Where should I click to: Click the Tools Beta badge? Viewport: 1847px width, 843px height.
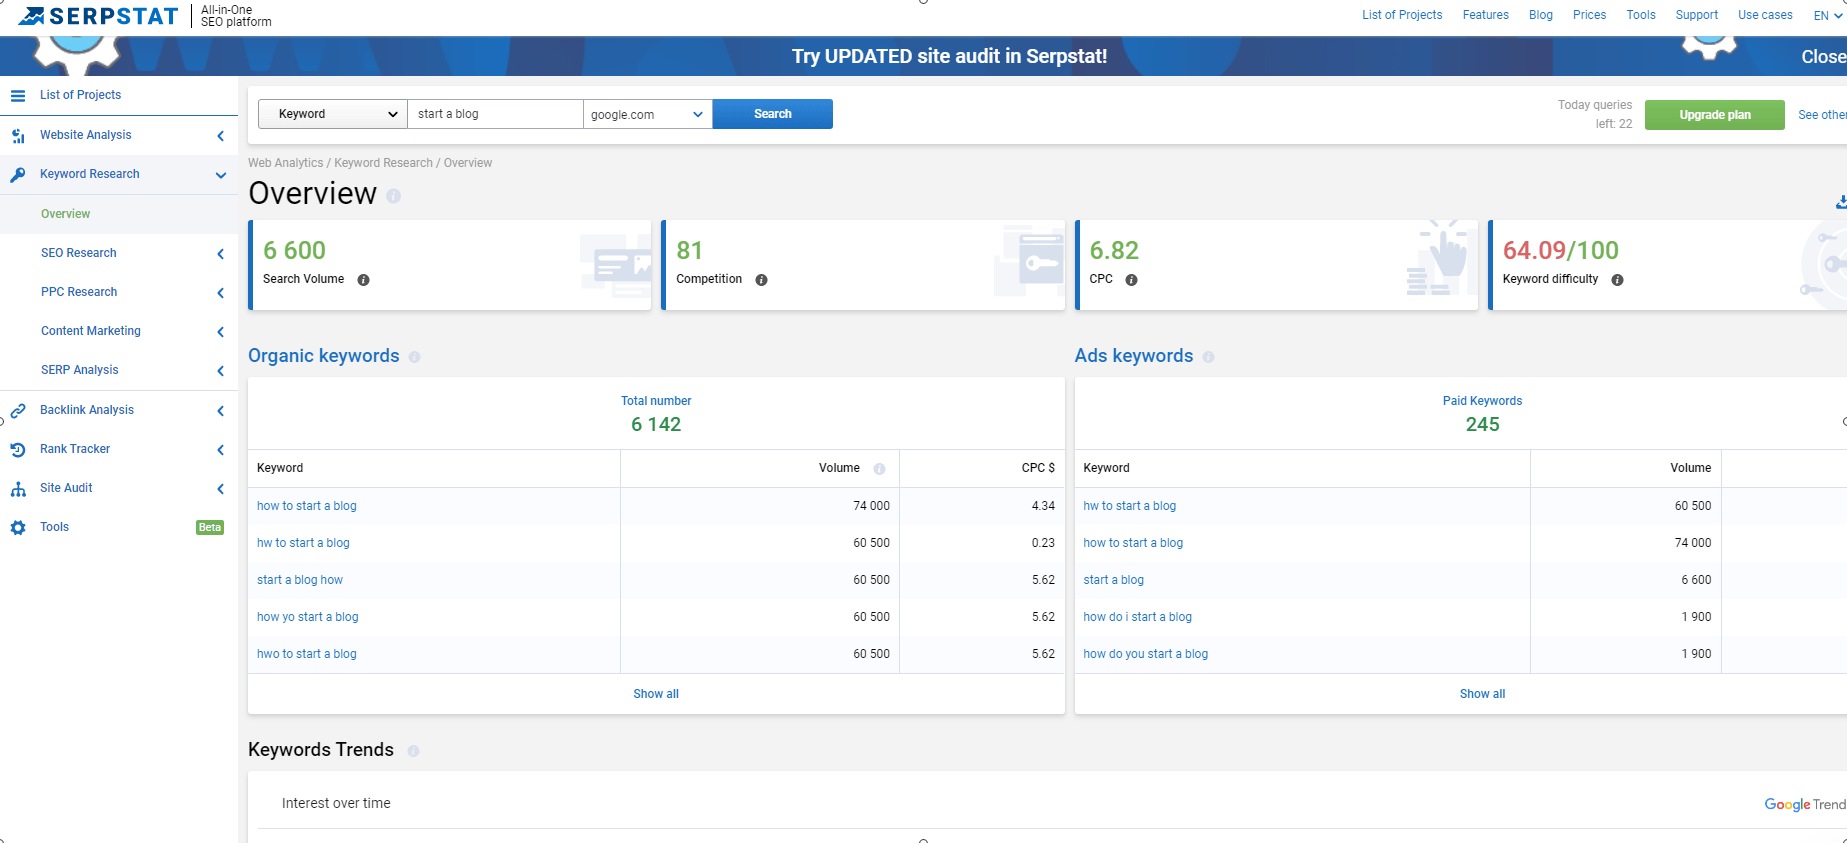(x=210, y=528)
